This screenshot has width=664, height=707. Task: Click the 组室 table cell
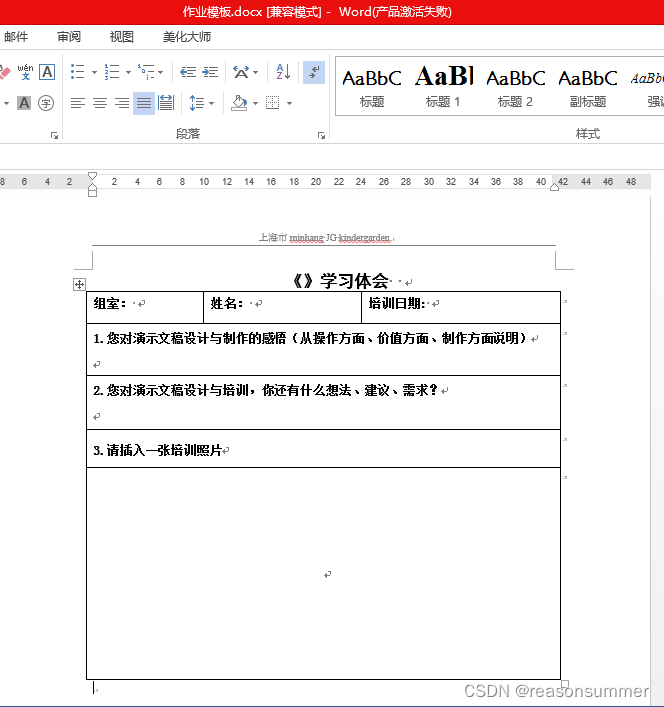(x=145, y=308)
